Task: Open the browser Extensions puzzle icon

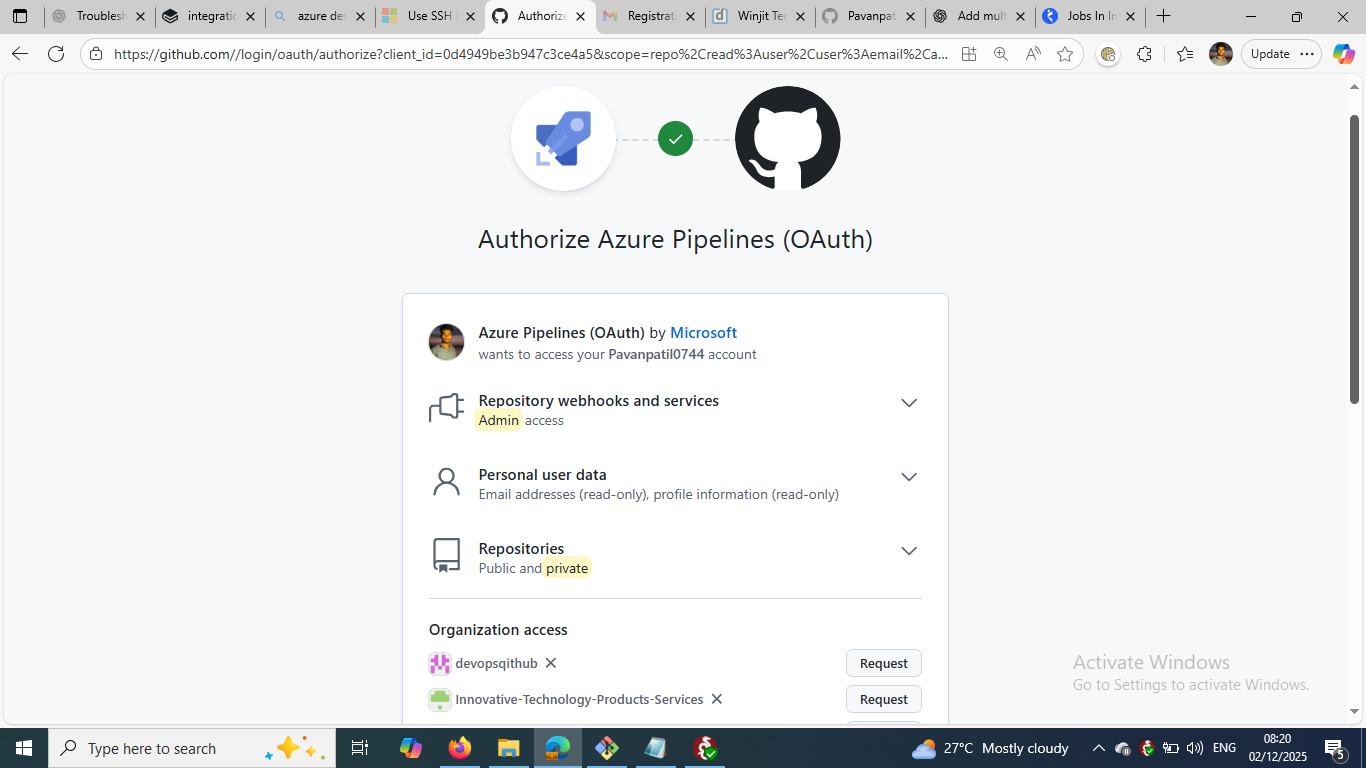Action: pyautogui.click(x=1144, y=54)
